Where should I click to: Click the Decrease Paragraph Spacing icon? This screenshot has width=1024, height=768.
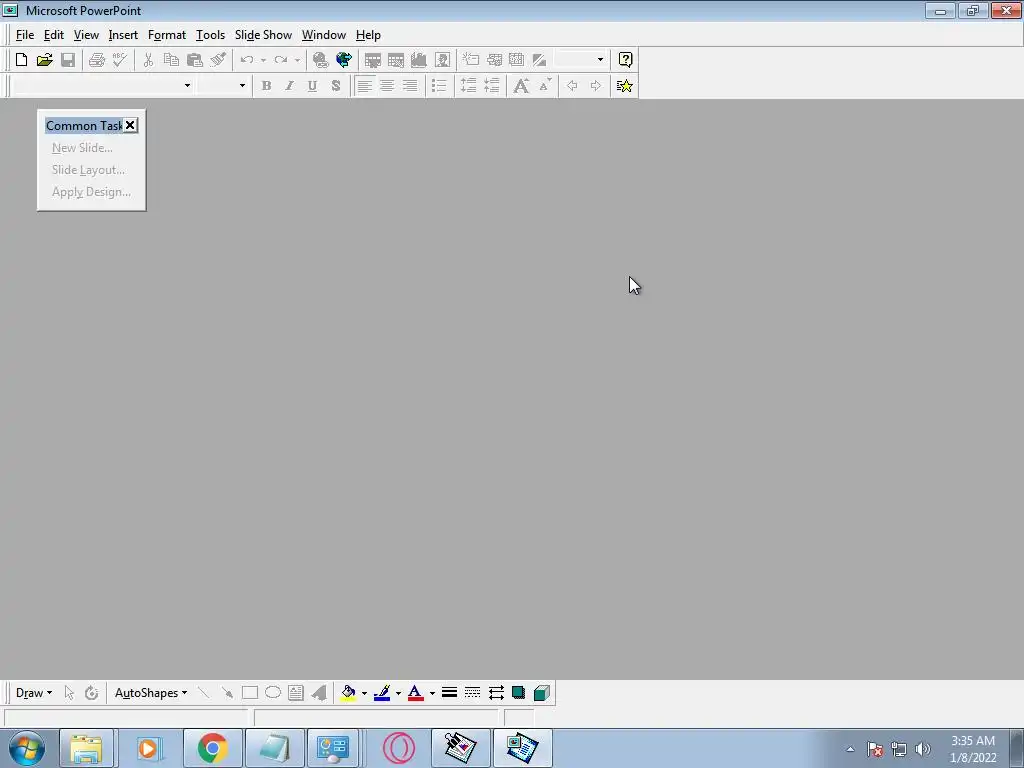(x=492, y=86)
